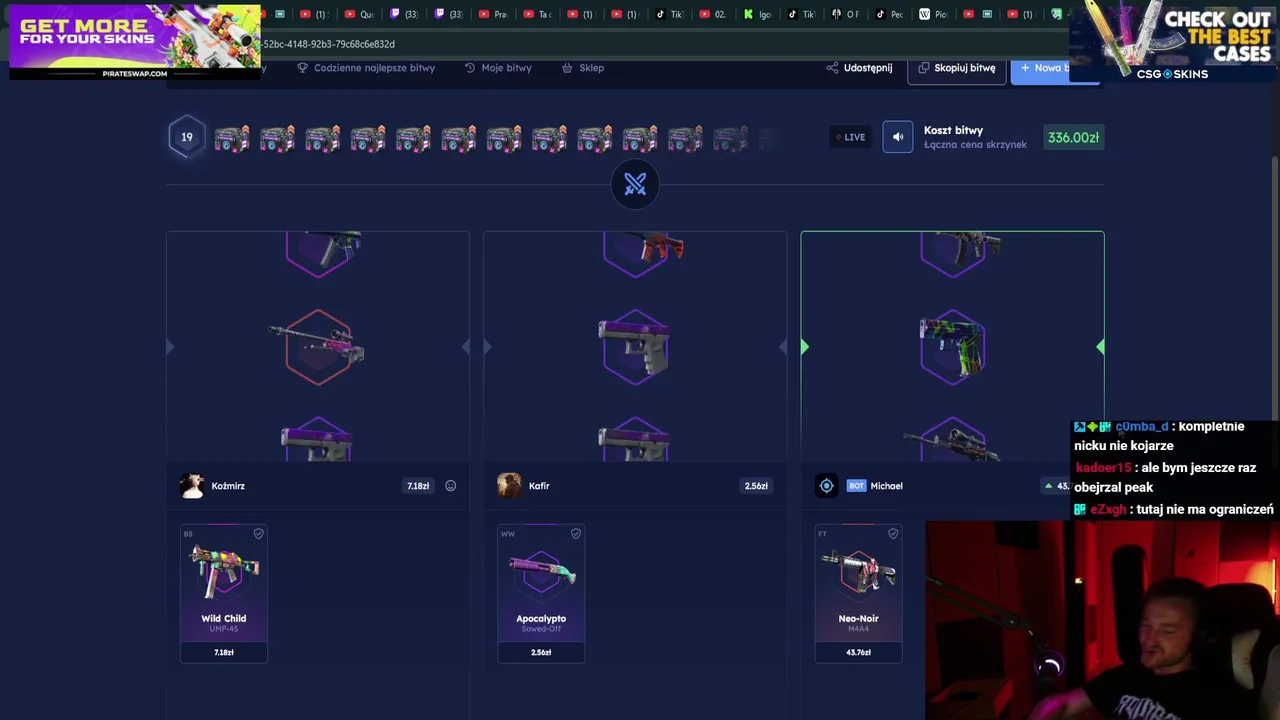The width and height of the screenshot is (1280, 720).
Task: Click the red-hexagon sniper rifle in Kożmirz reel
Action: tap(318, 347)
